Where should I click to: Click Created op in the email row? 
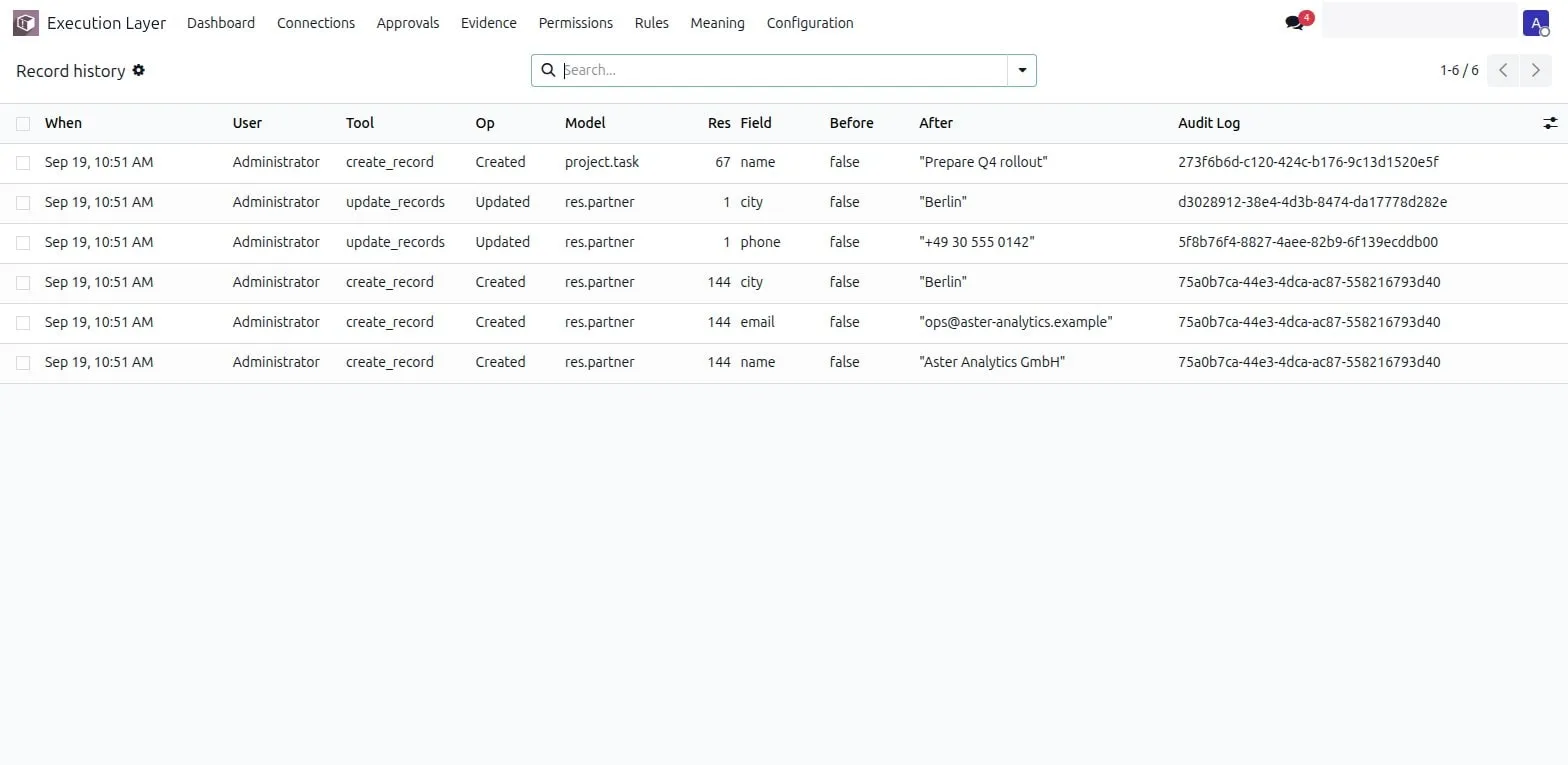pyautogui.click(x=500, y=322)
